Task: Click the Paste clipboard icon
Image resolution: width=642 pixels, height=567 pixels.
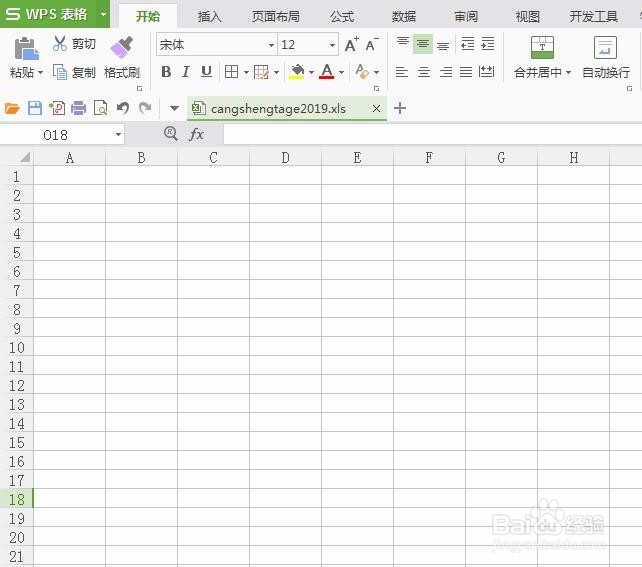Action: point(27,48)
